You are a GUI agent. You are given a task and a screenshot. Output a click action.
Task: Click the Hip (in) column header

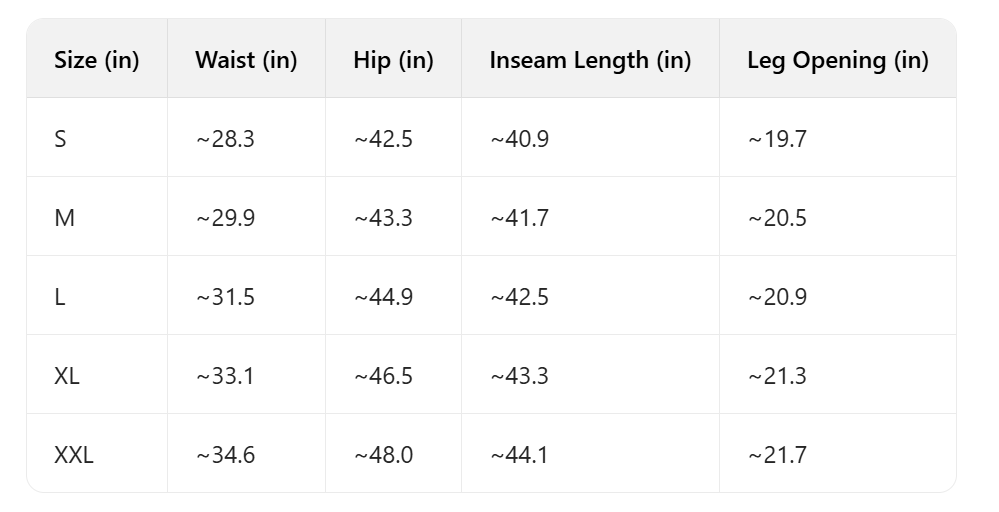pyautogui.click(x=393, y=60)
